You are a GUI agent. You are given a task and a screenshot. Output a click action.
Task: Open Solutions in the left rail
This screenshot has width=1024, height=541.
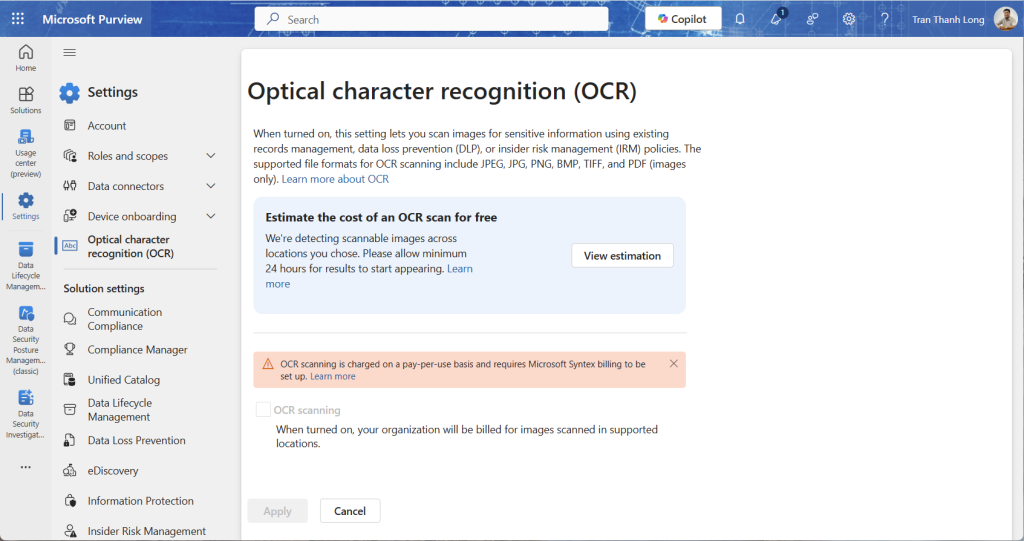pos(26,99)
